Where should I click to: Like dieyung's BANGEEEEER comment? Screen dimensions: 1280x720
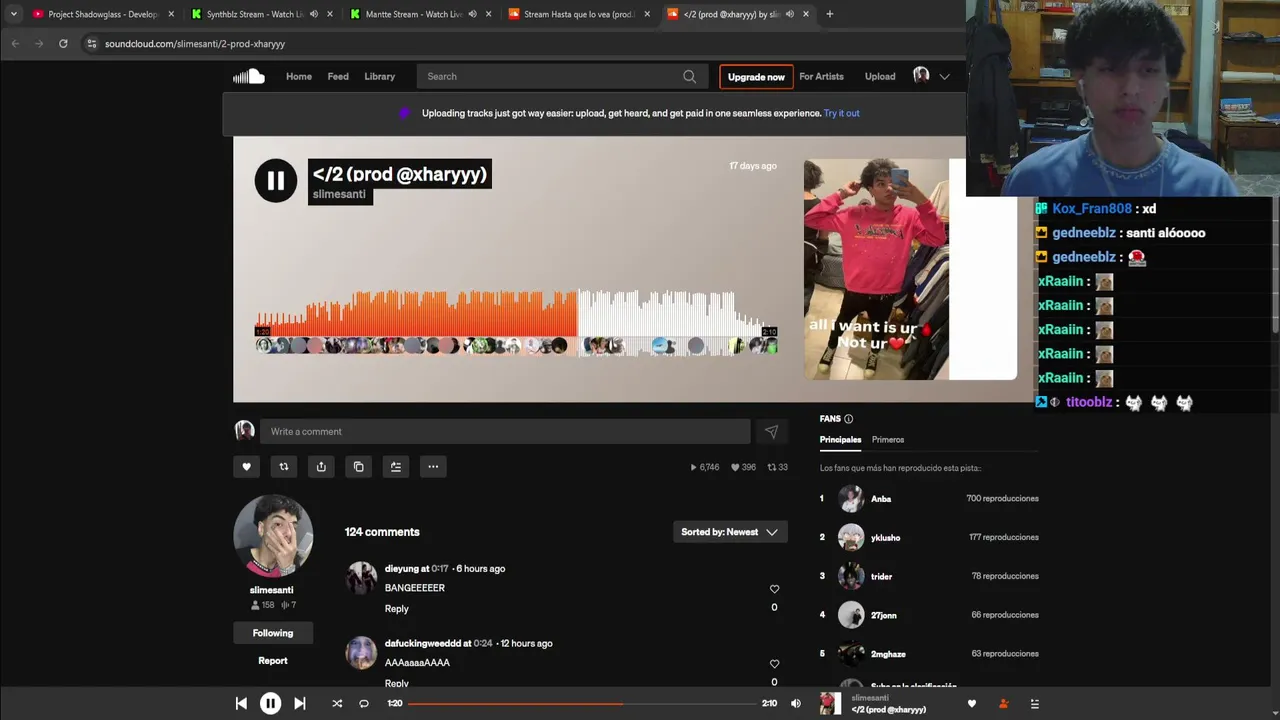click(x=774, y=589)
